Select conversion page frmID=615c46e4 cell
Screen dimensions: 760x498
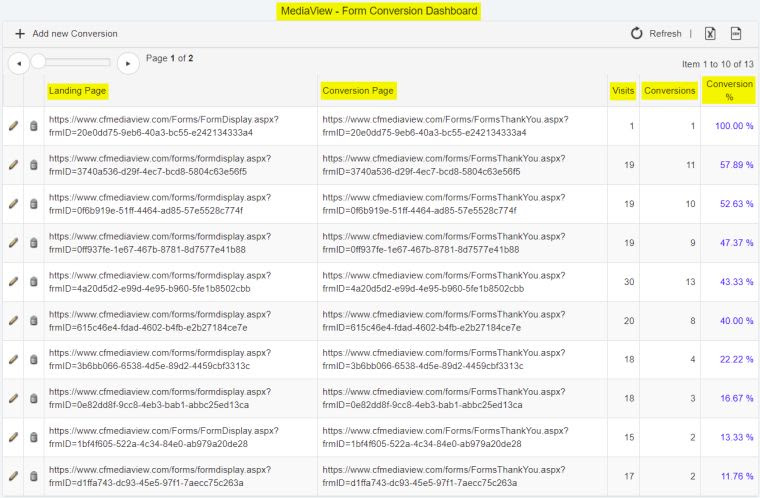[462, 321]
